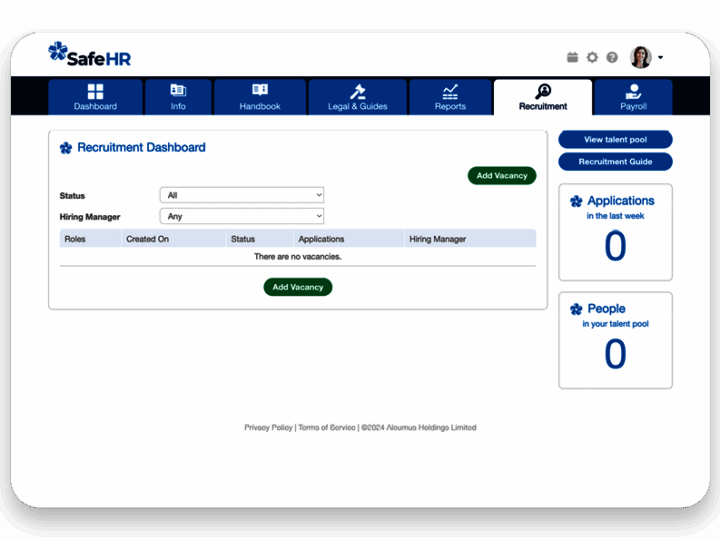Open Legal & Guides tab
Viewport: 720px width, 540px height.
(358, 97)
